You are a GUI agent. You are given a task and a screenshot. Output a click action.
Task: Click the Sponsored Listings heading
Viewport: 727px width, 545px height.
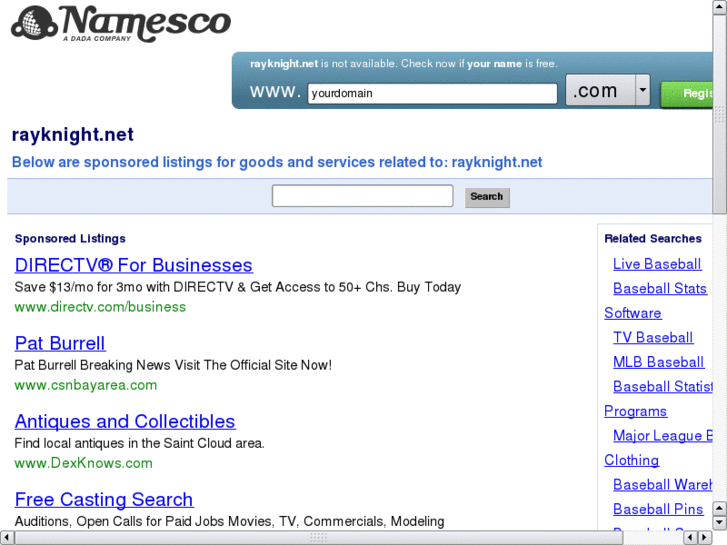click(70, 238)
